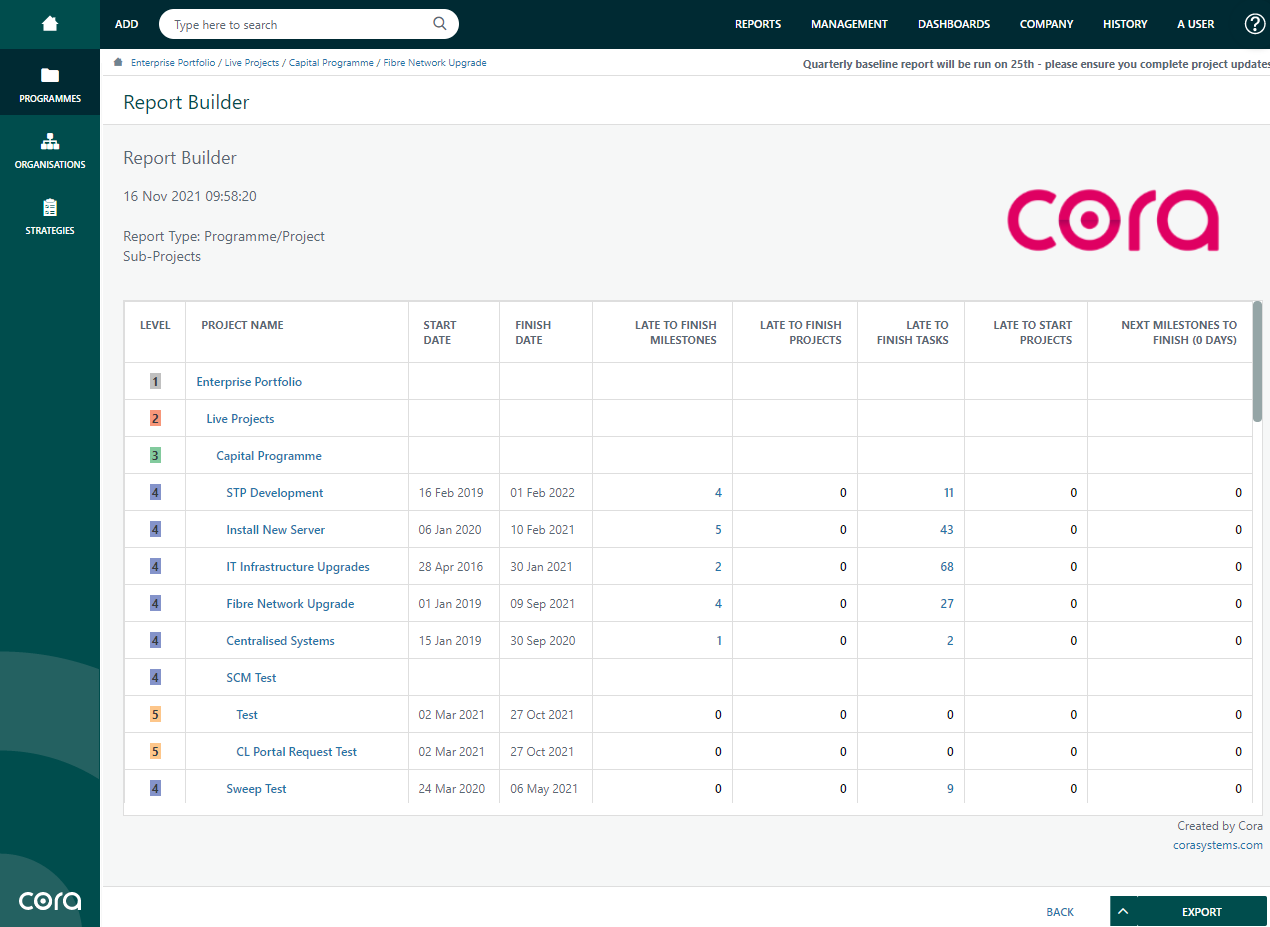Open the A USER menu
Screen dimensions: 1270x927
click(x=1196, y=24)
